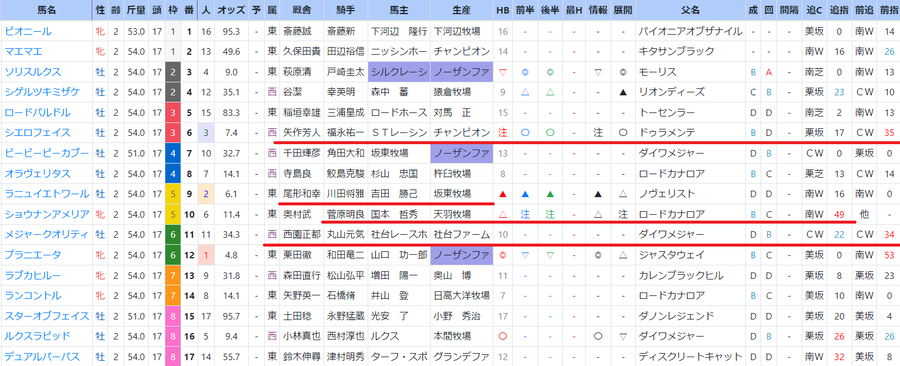Screen dimensions: 900x366
Task: Select red 49 value in ショウナンアメリア row
Action: click(x=839, y=215)
